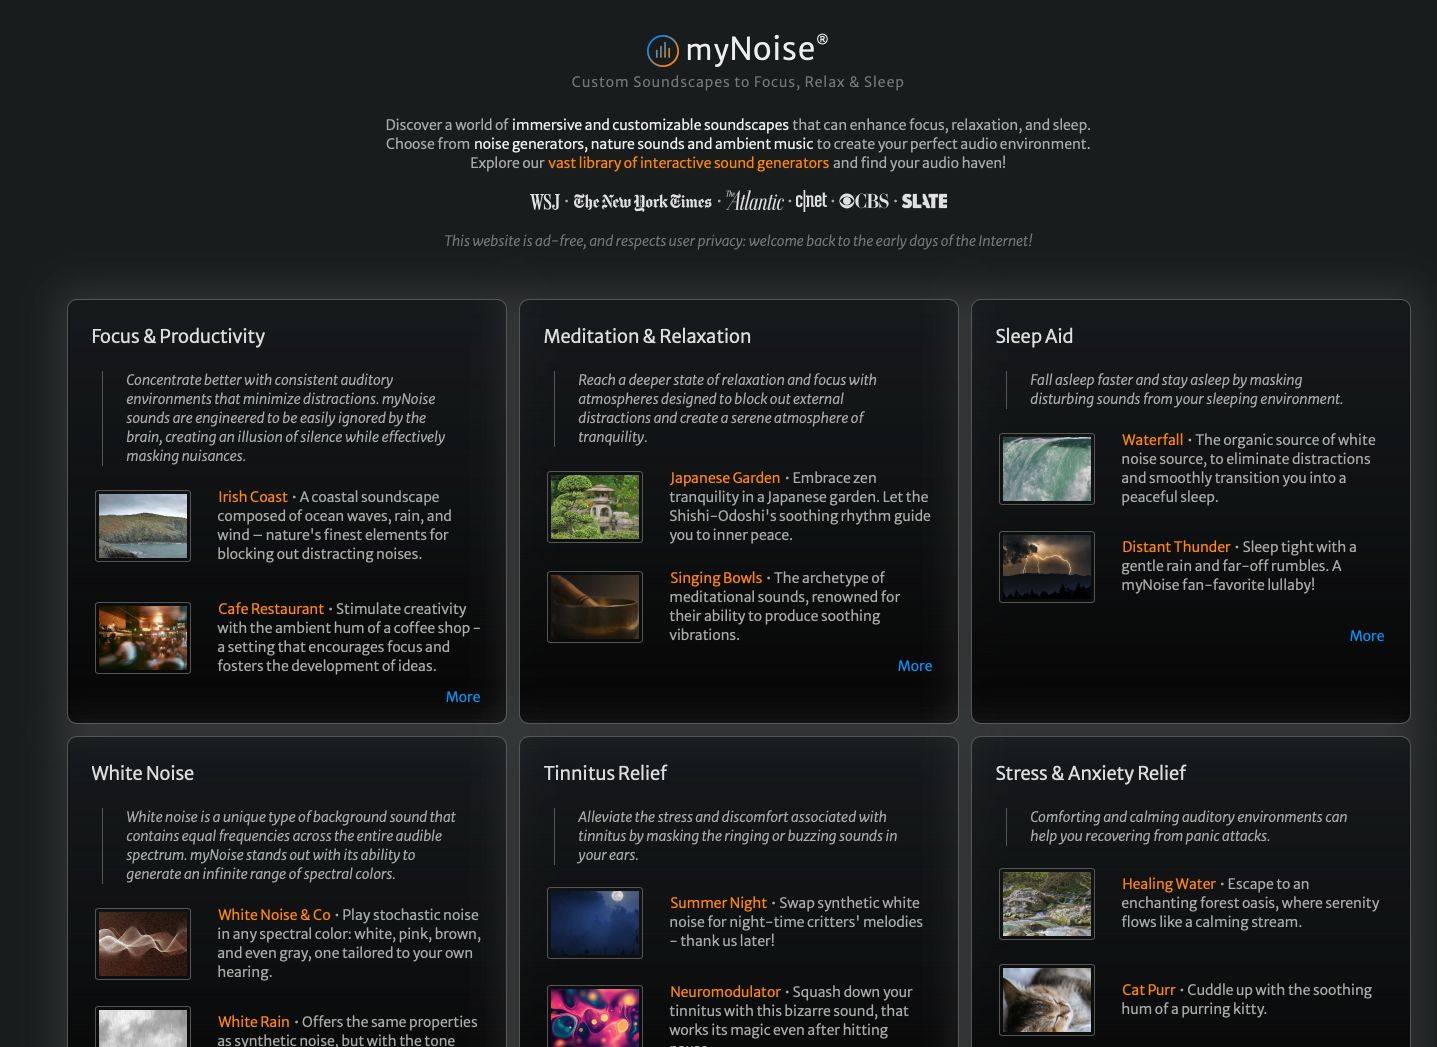Click the White Noise heading

142,773
